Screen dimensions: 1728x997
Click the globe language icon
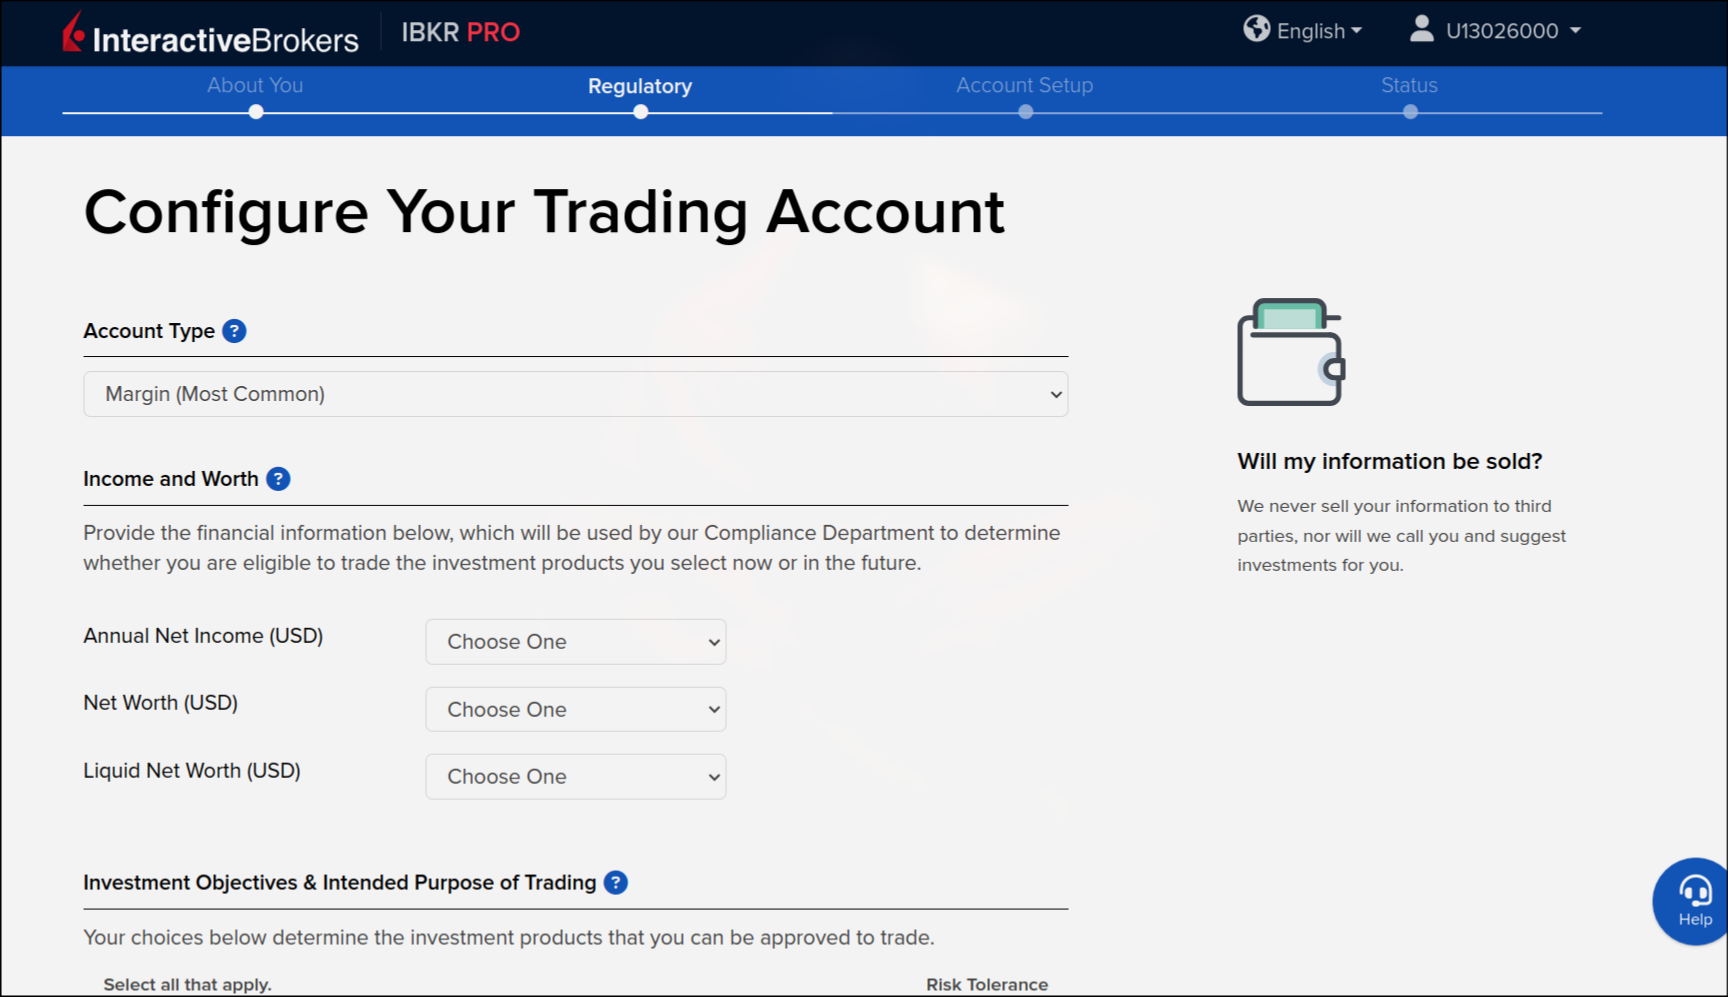pyautogui.click(x=1256, y=29)
